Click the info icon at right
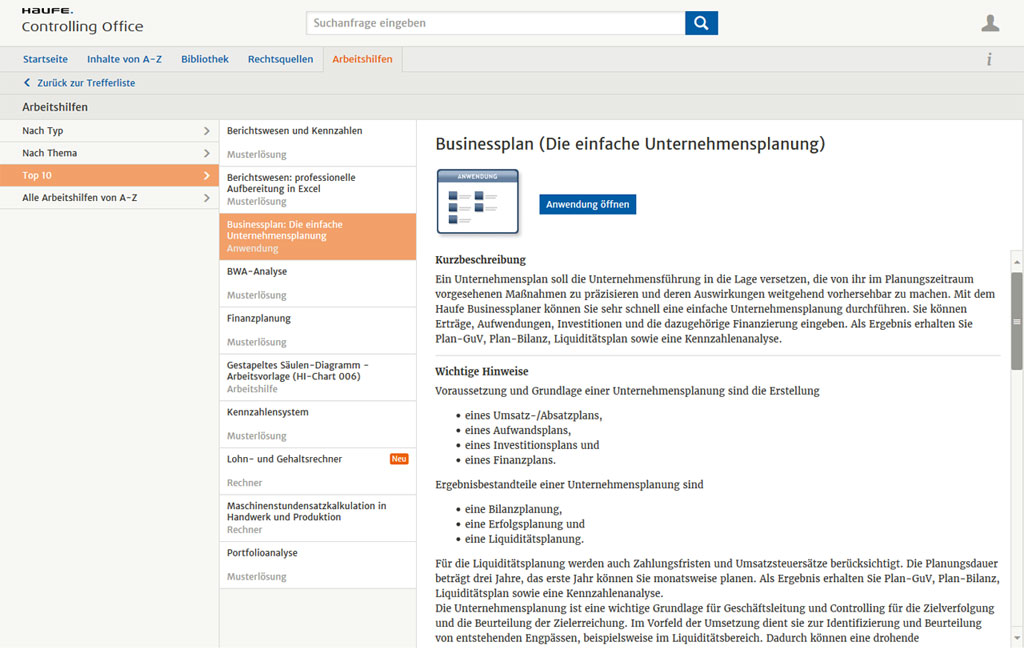Viewport: 1024px width, 670px height. [x=989, y=59]
